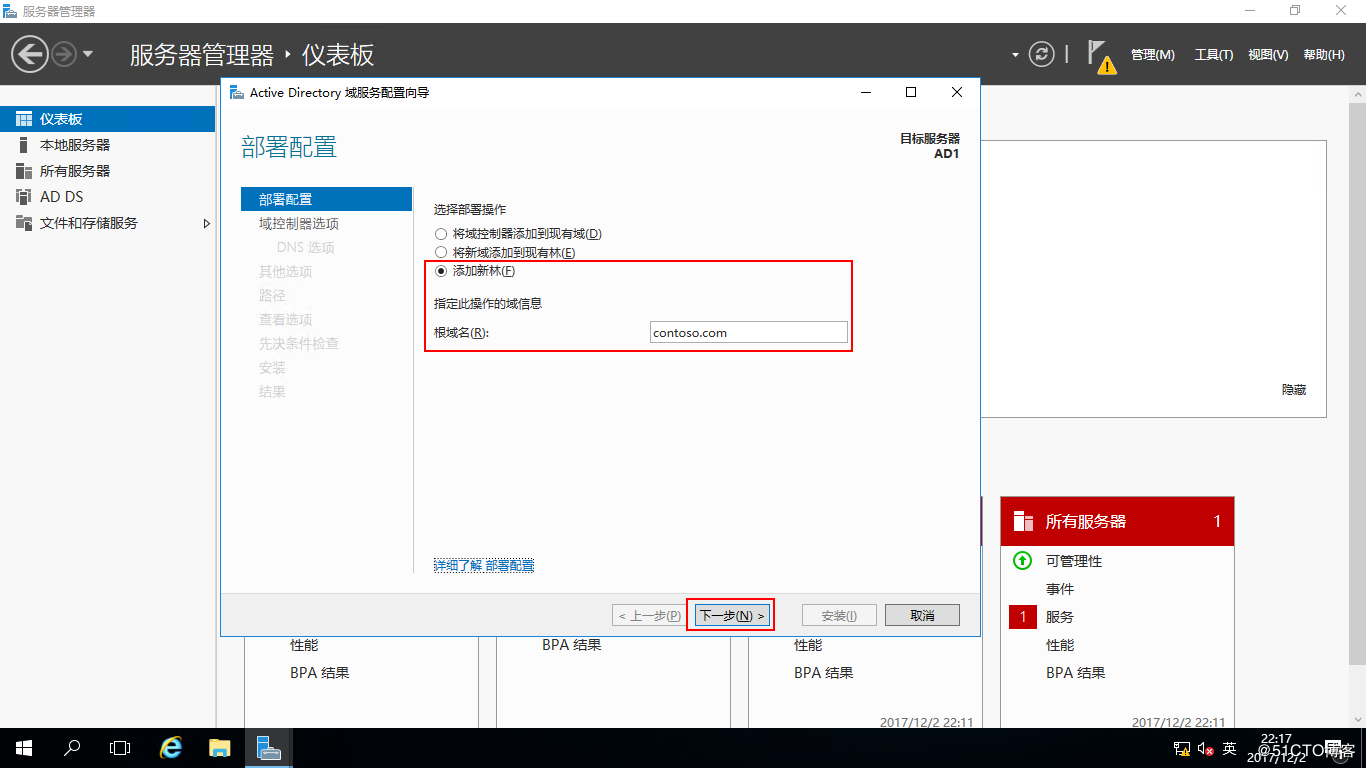Image resolution: width=1366 pixels, height=768 pixels.
Task: Click the 根域名 input field containing contoso.com
Action: (x=748, y=332)
